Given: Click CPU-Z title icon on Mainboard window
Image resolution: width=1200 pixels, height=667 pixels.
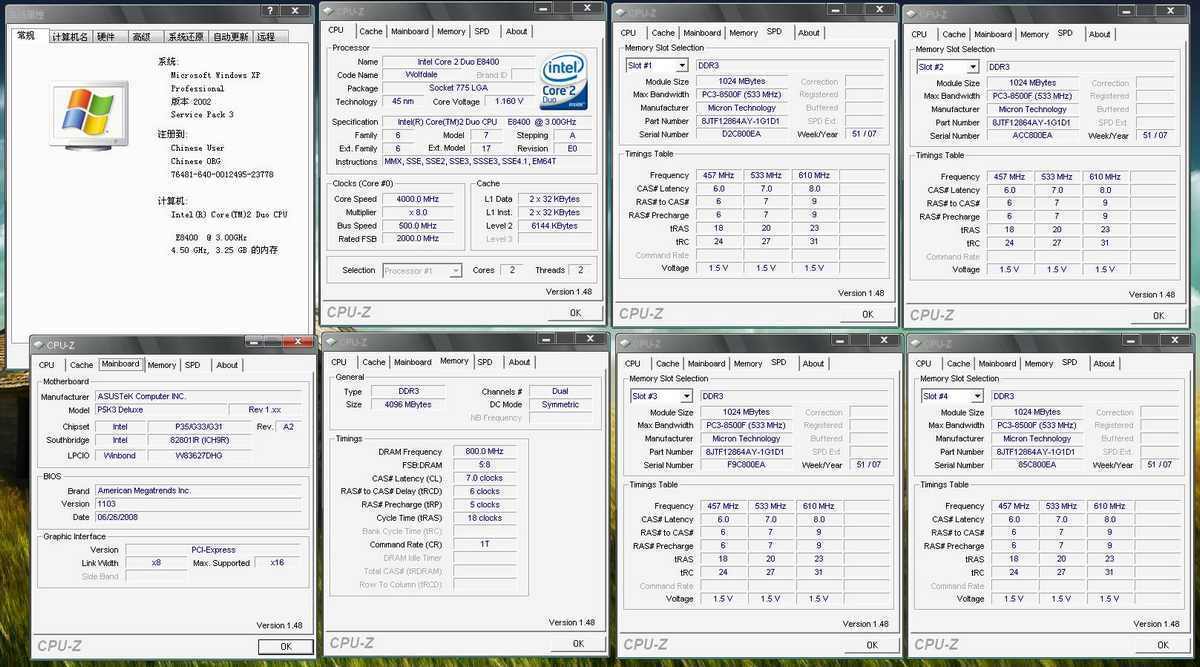Looking at the screenshot, I should (38, 344).
